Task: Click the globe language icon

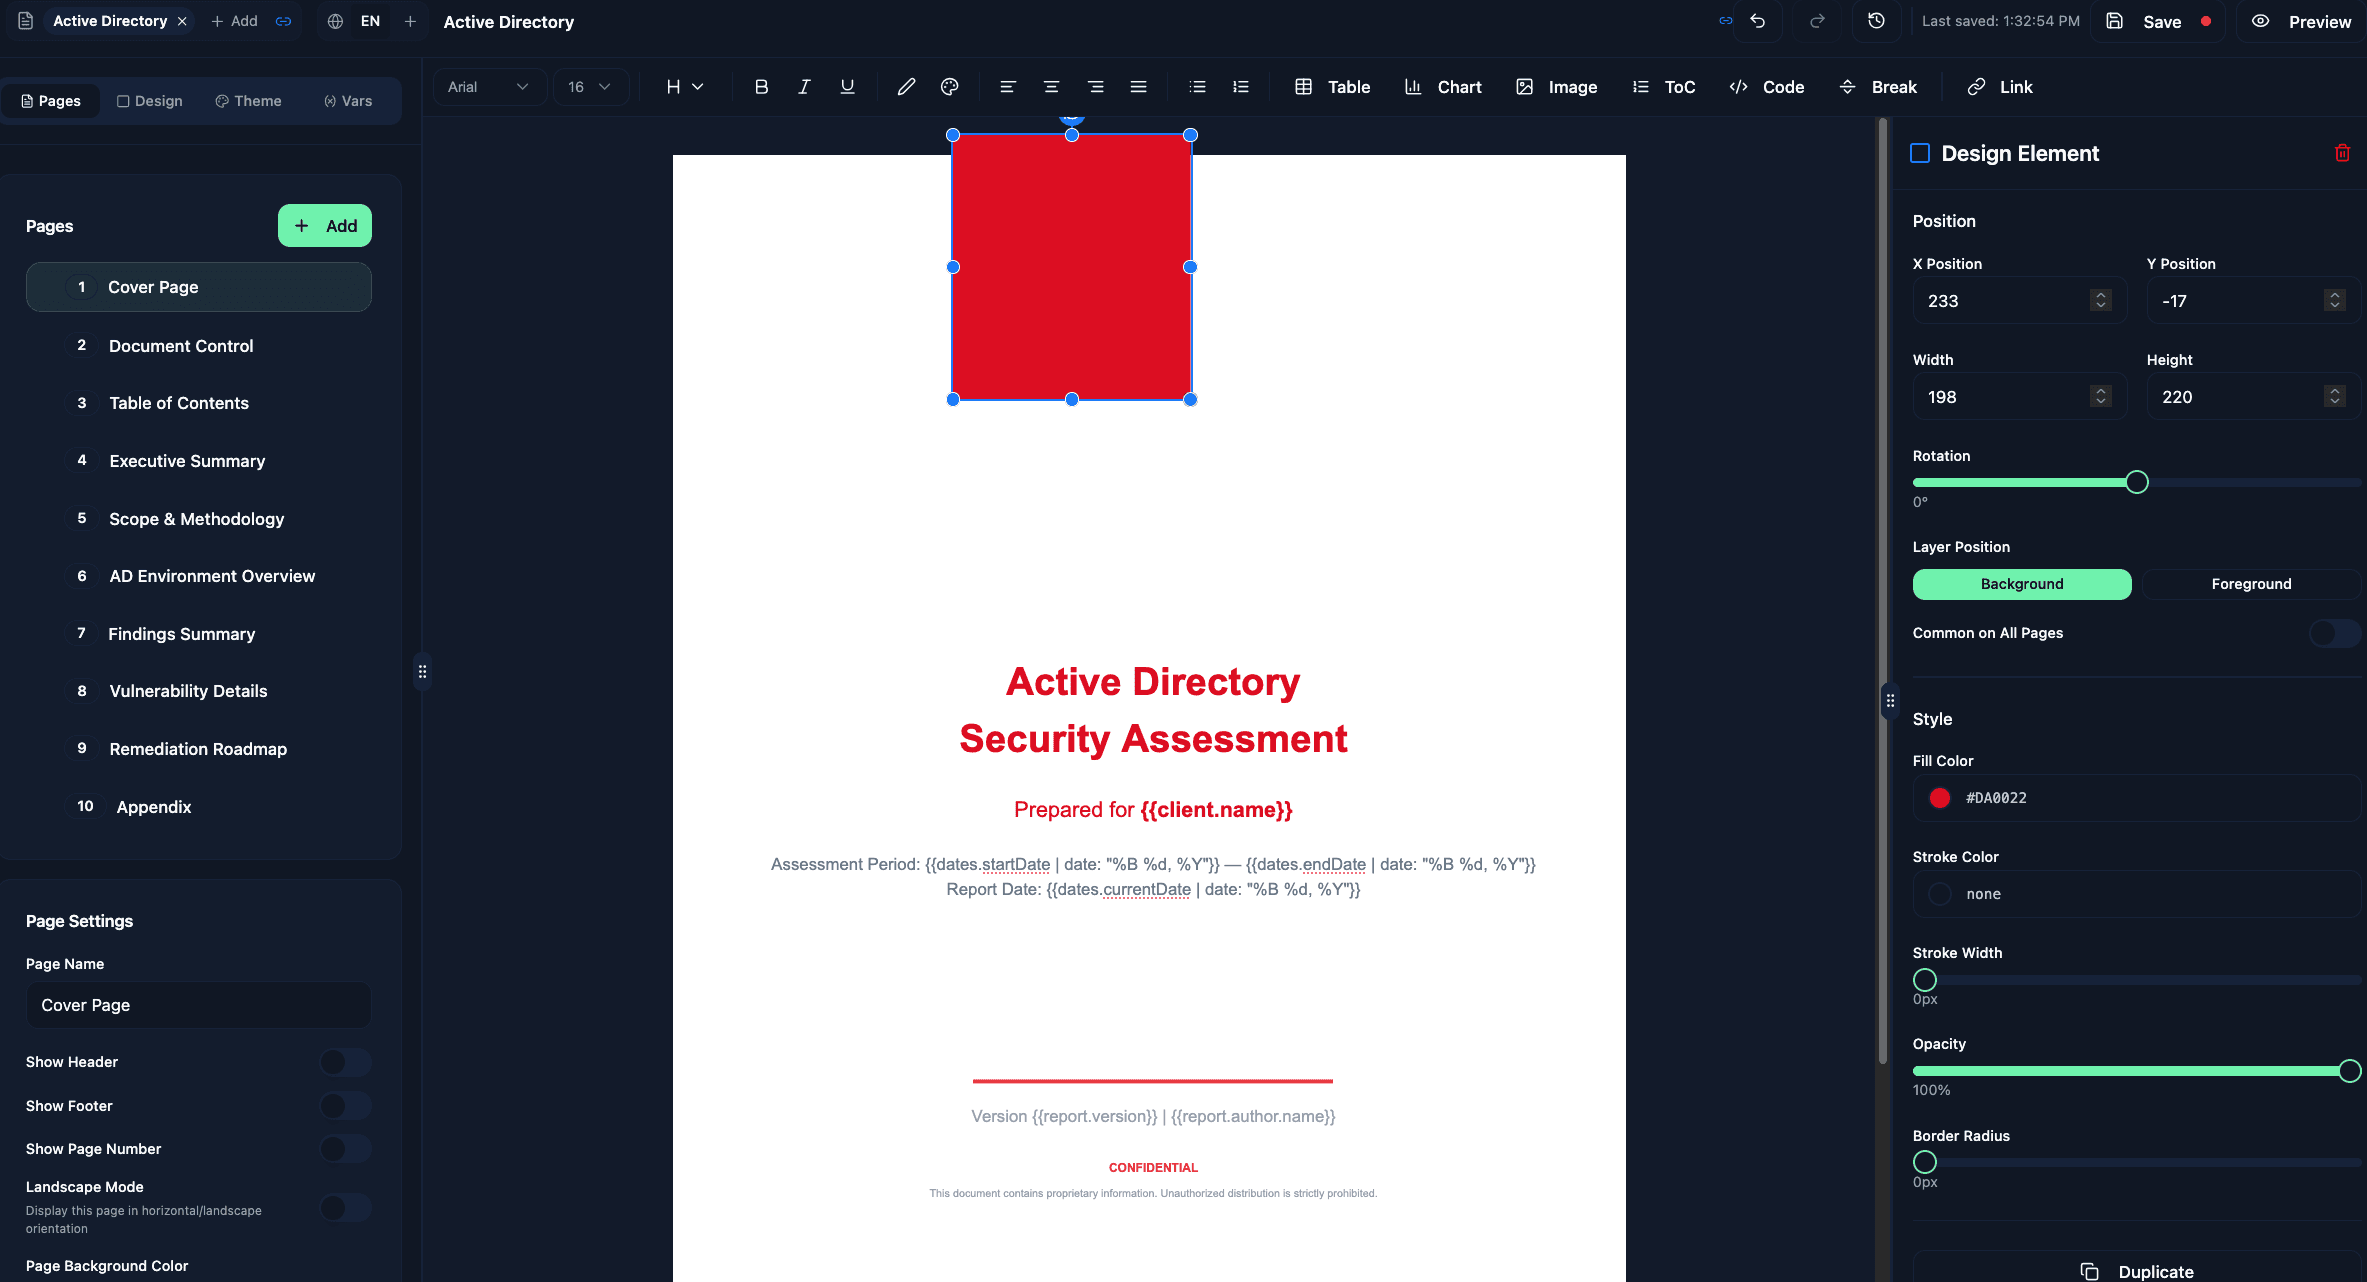Action: tap(335, 21)
